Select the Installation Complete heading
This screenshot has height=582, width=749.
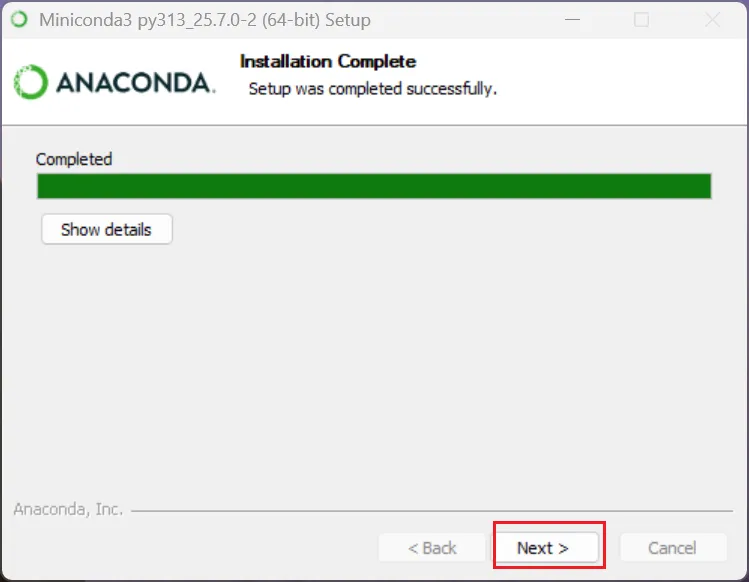[x=328, y=61]
